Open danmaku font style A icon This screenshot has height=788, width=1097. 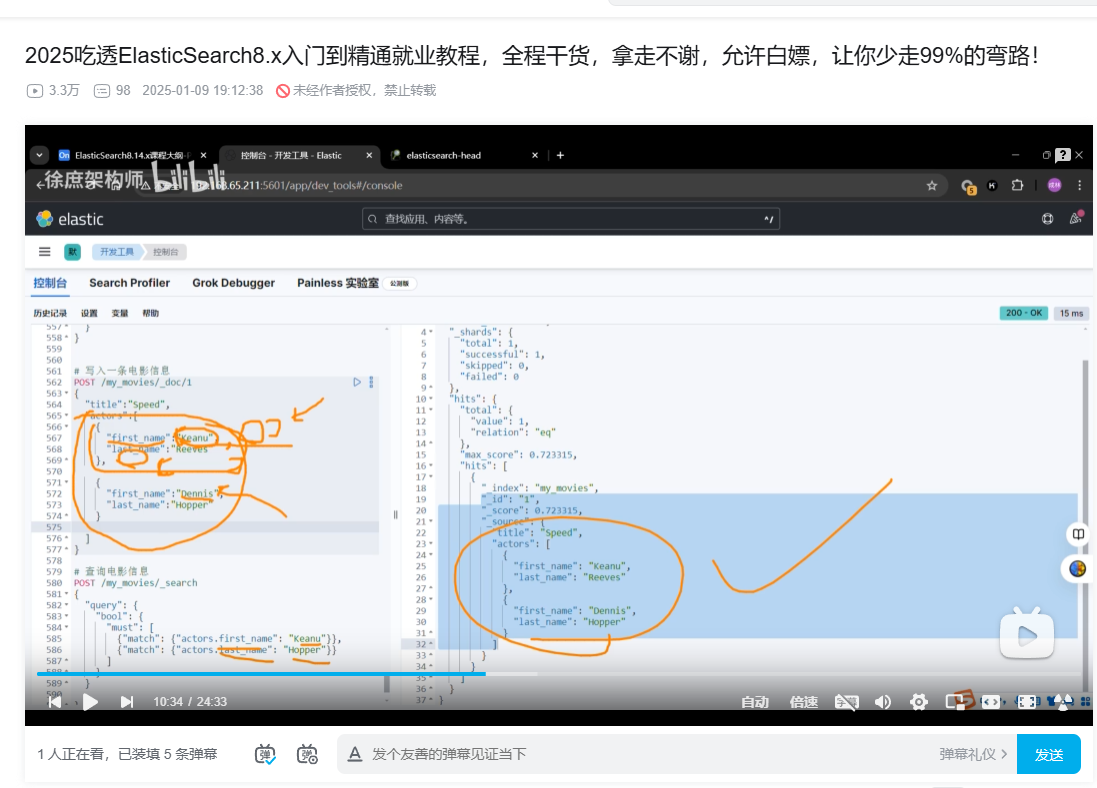(355, 754)
